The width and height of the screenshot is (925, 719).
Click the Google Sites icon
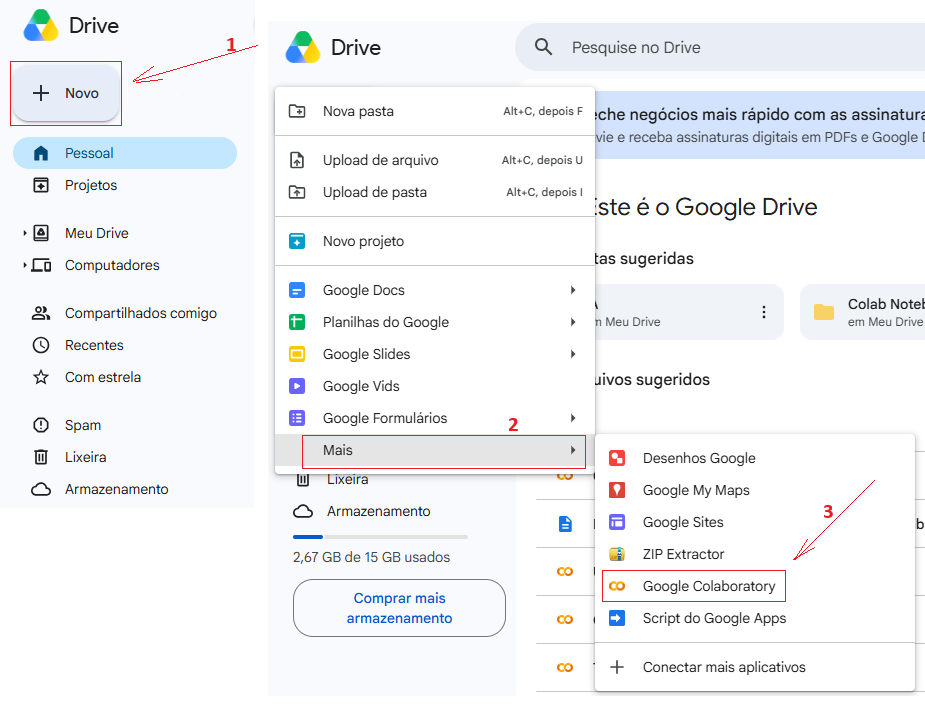617,522
